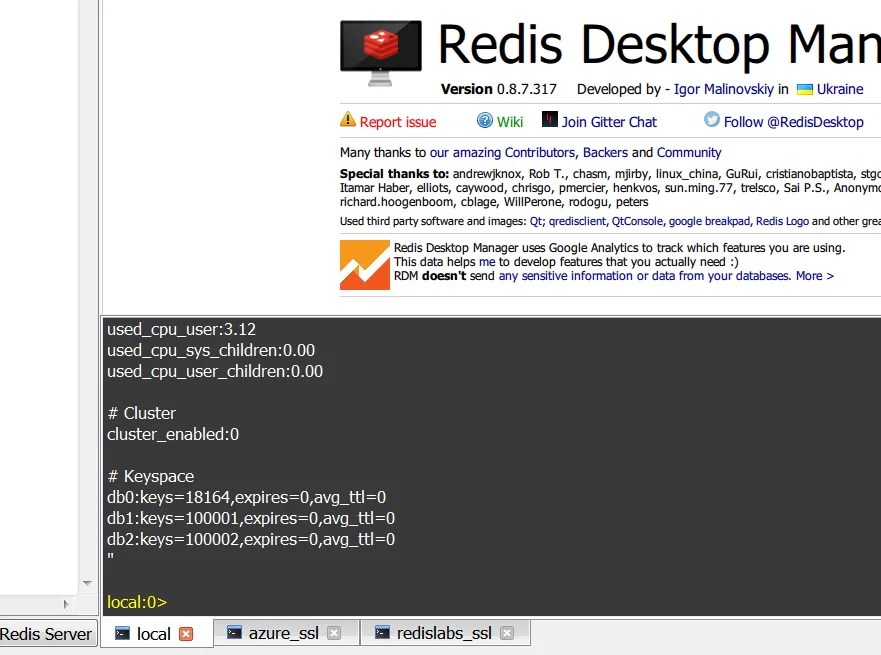Click the Report issue warning icon
The image size is (881, 655).
[x=348, y=120]
